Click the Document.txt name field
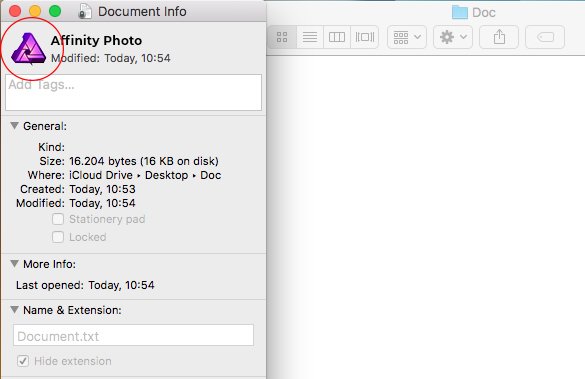The image size is (585, 379). point(134,335)
